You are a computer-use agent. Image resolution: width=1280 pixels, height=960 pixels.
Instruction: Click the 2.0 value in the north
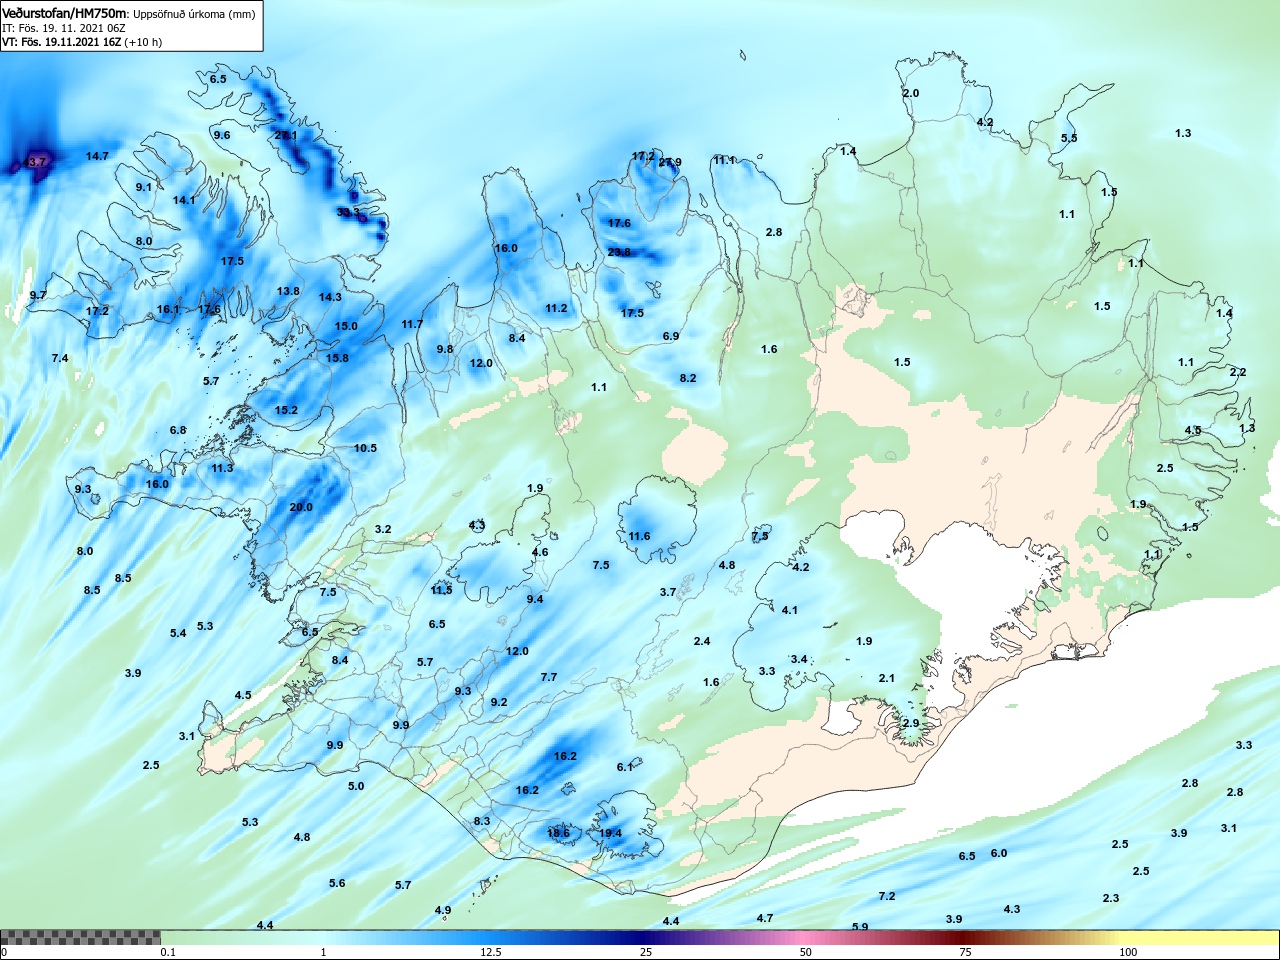[911, 93]
